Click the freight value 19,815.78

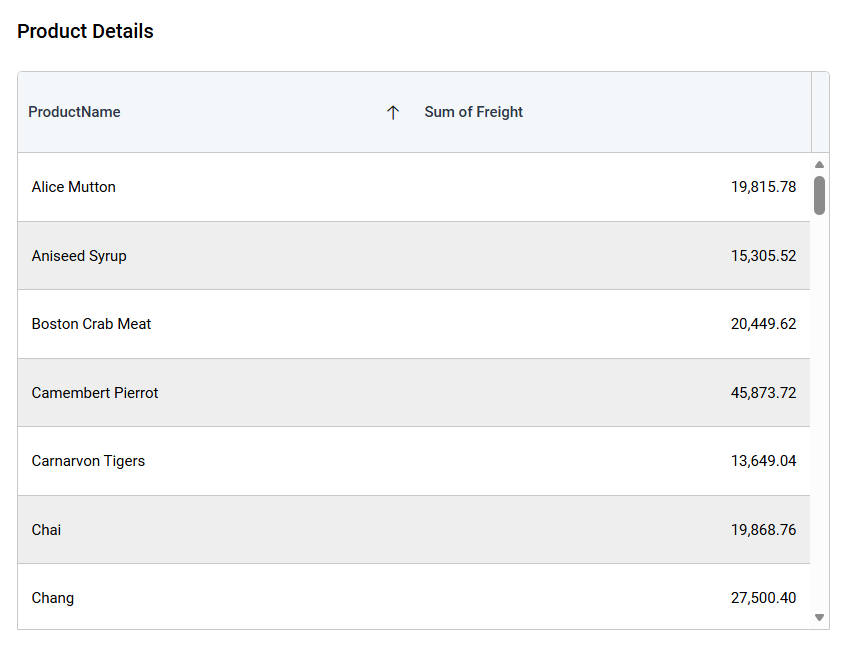pyautogui.click(x=763, y=187)
